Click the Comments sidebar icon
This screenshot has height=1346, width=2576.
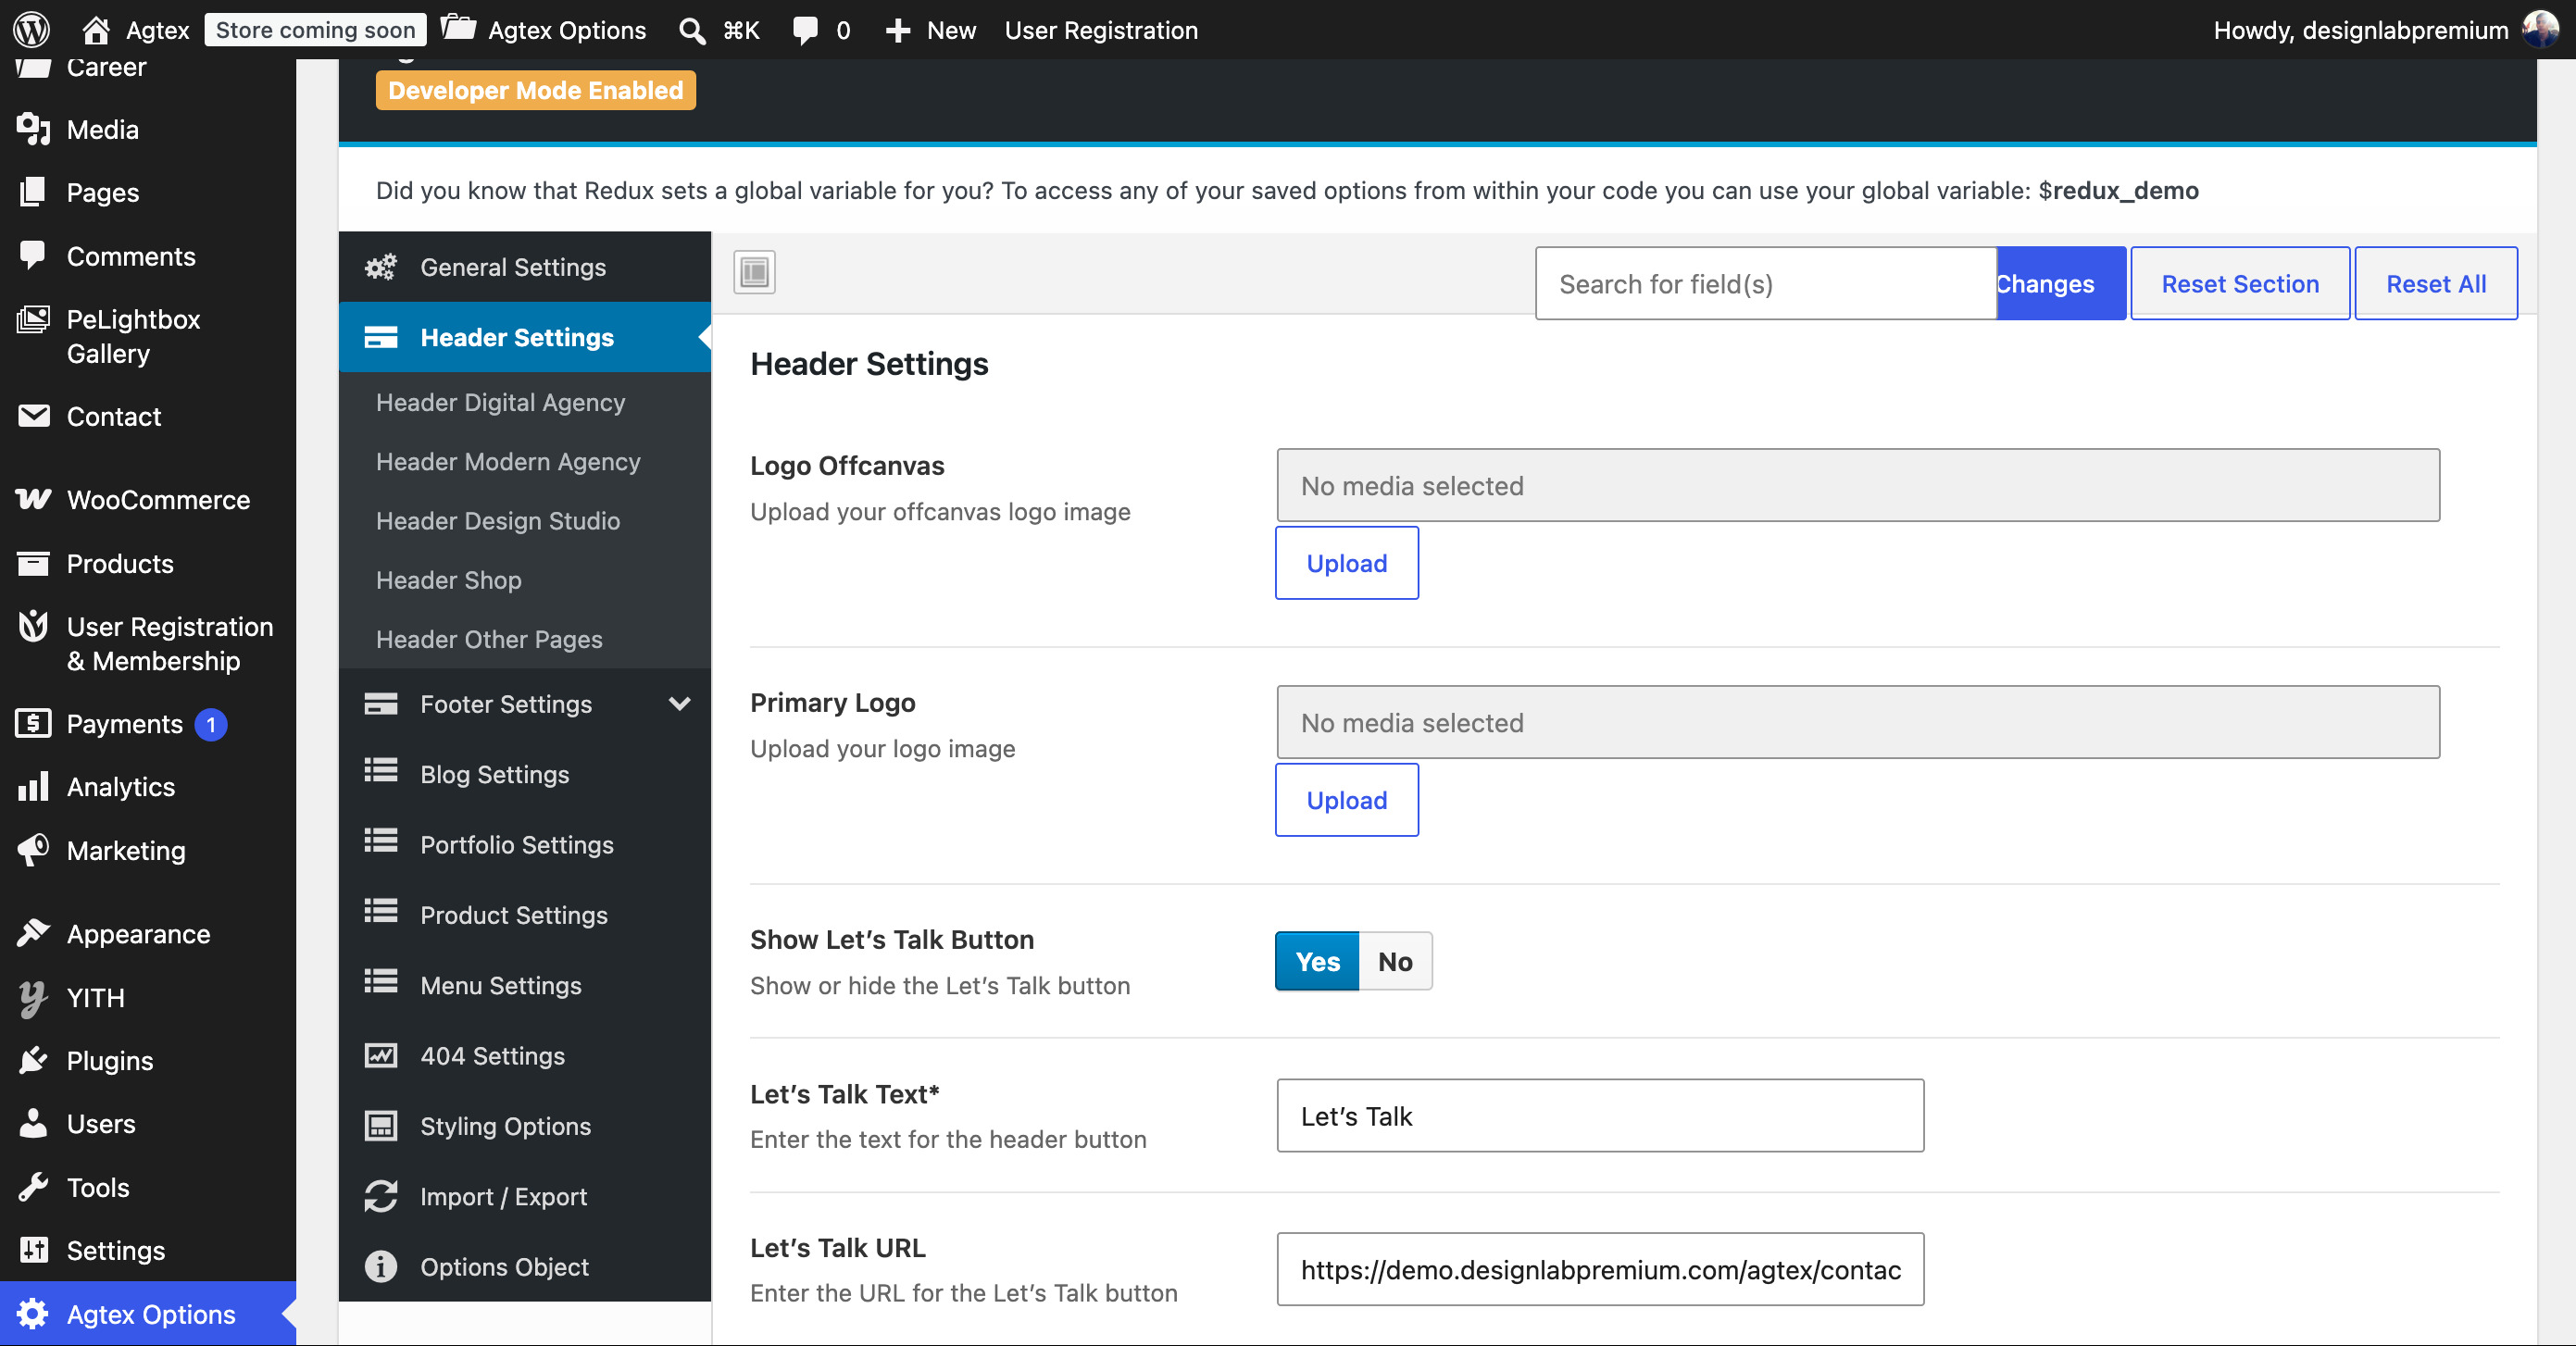pyautogui.click(x=33, y=256)
